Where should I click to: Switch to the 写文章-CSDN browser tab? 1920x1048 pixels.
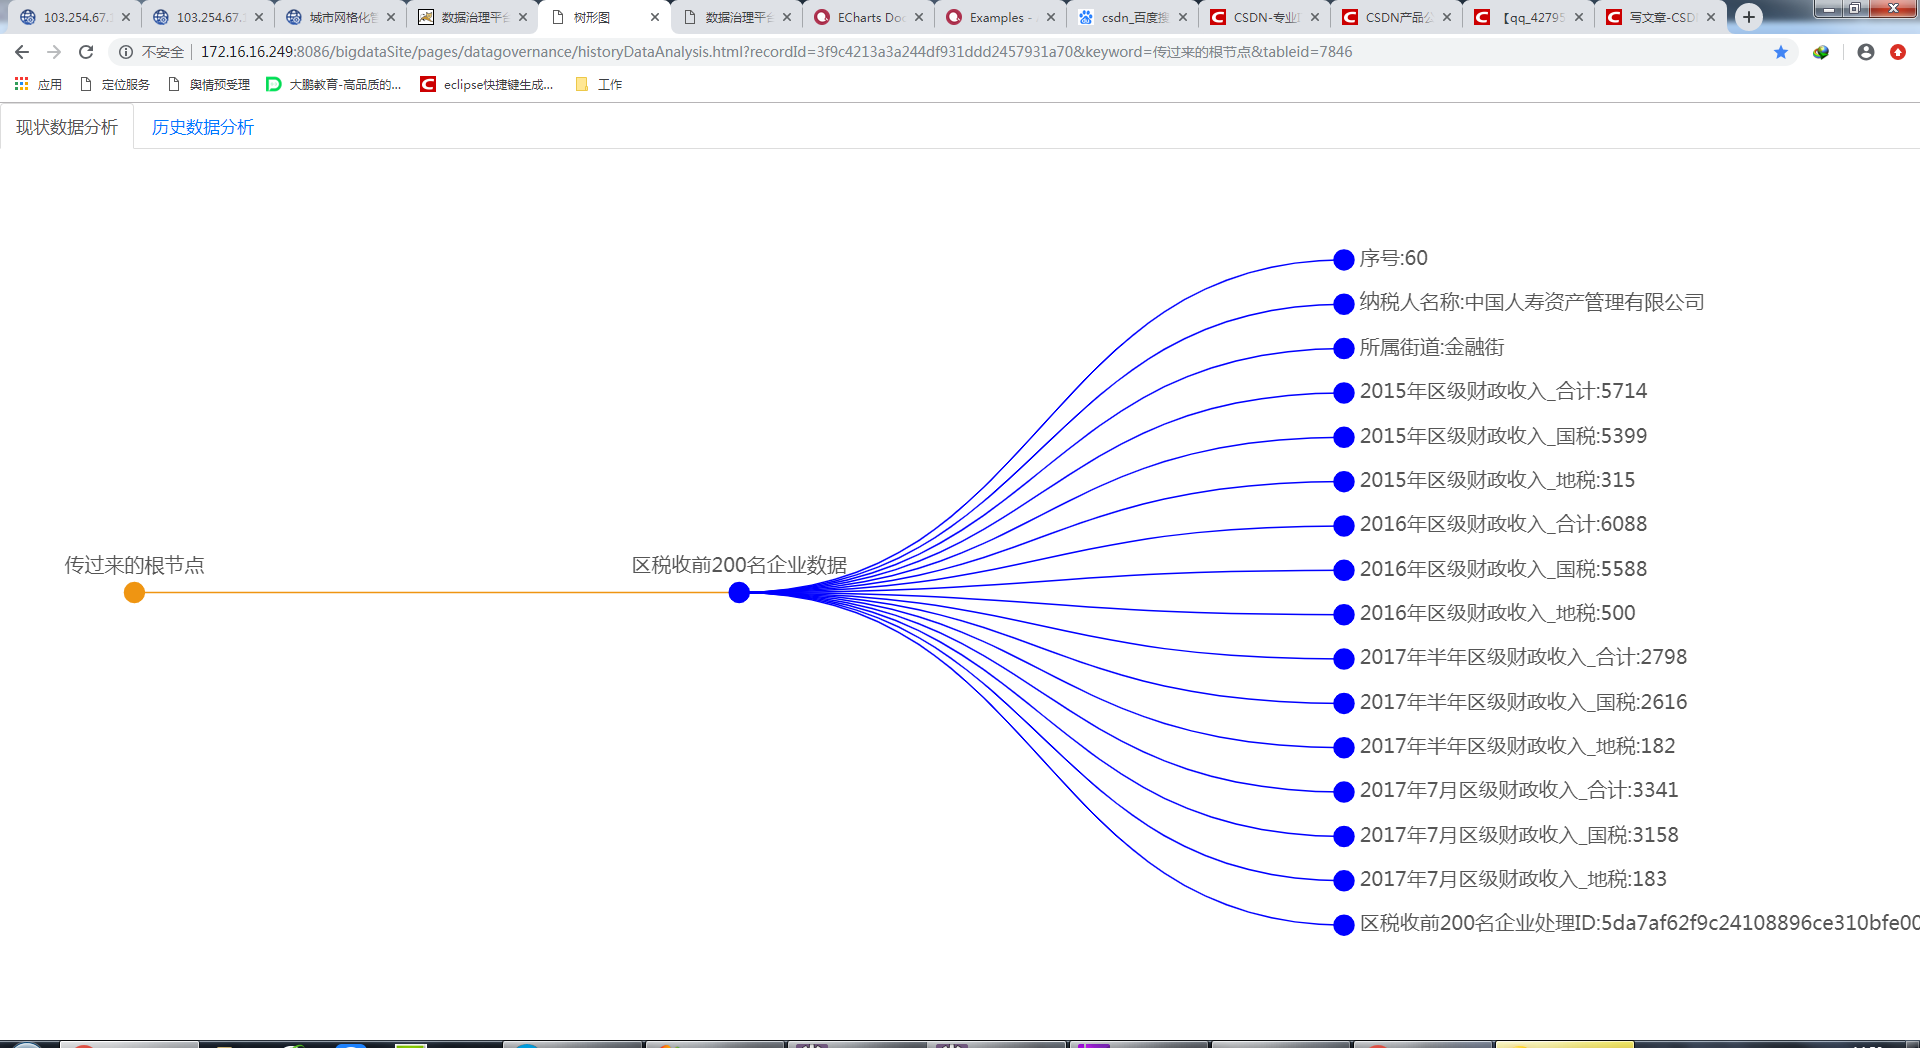click(1660, 17)
